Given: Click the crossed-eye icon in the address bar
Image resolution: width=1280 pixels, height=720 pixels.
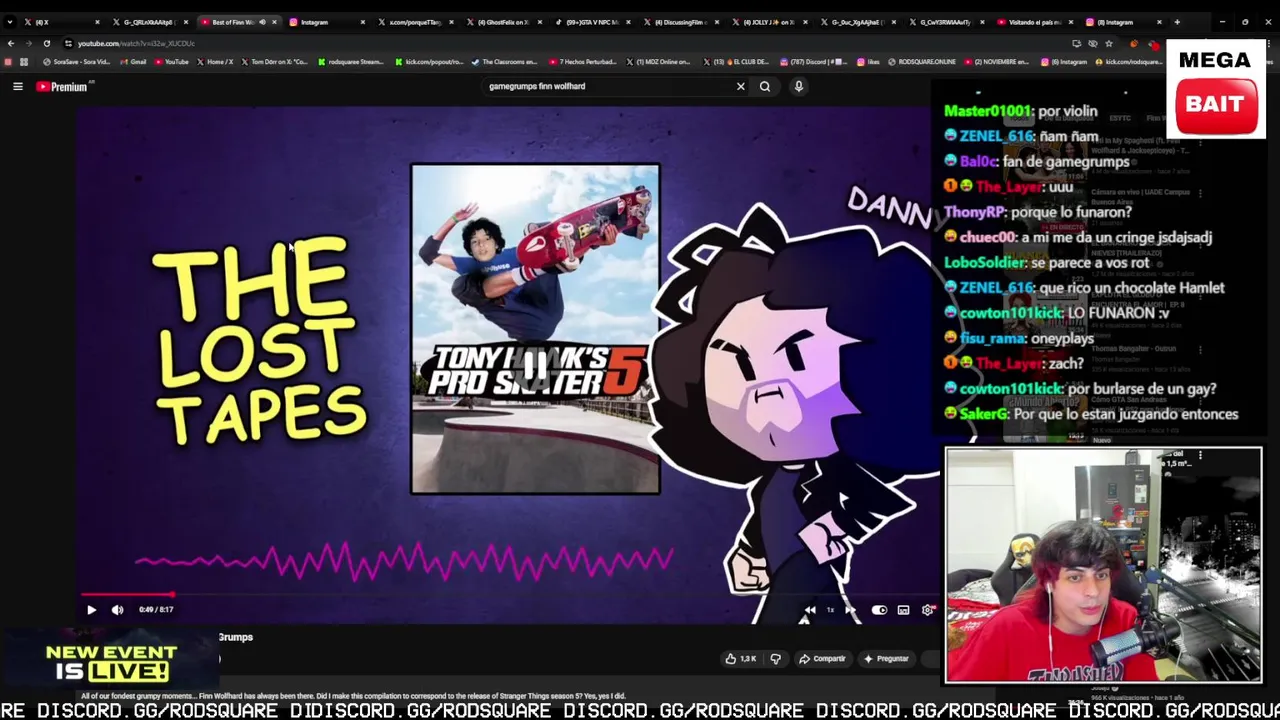Looking at the screenshot, I should 1092,43.
